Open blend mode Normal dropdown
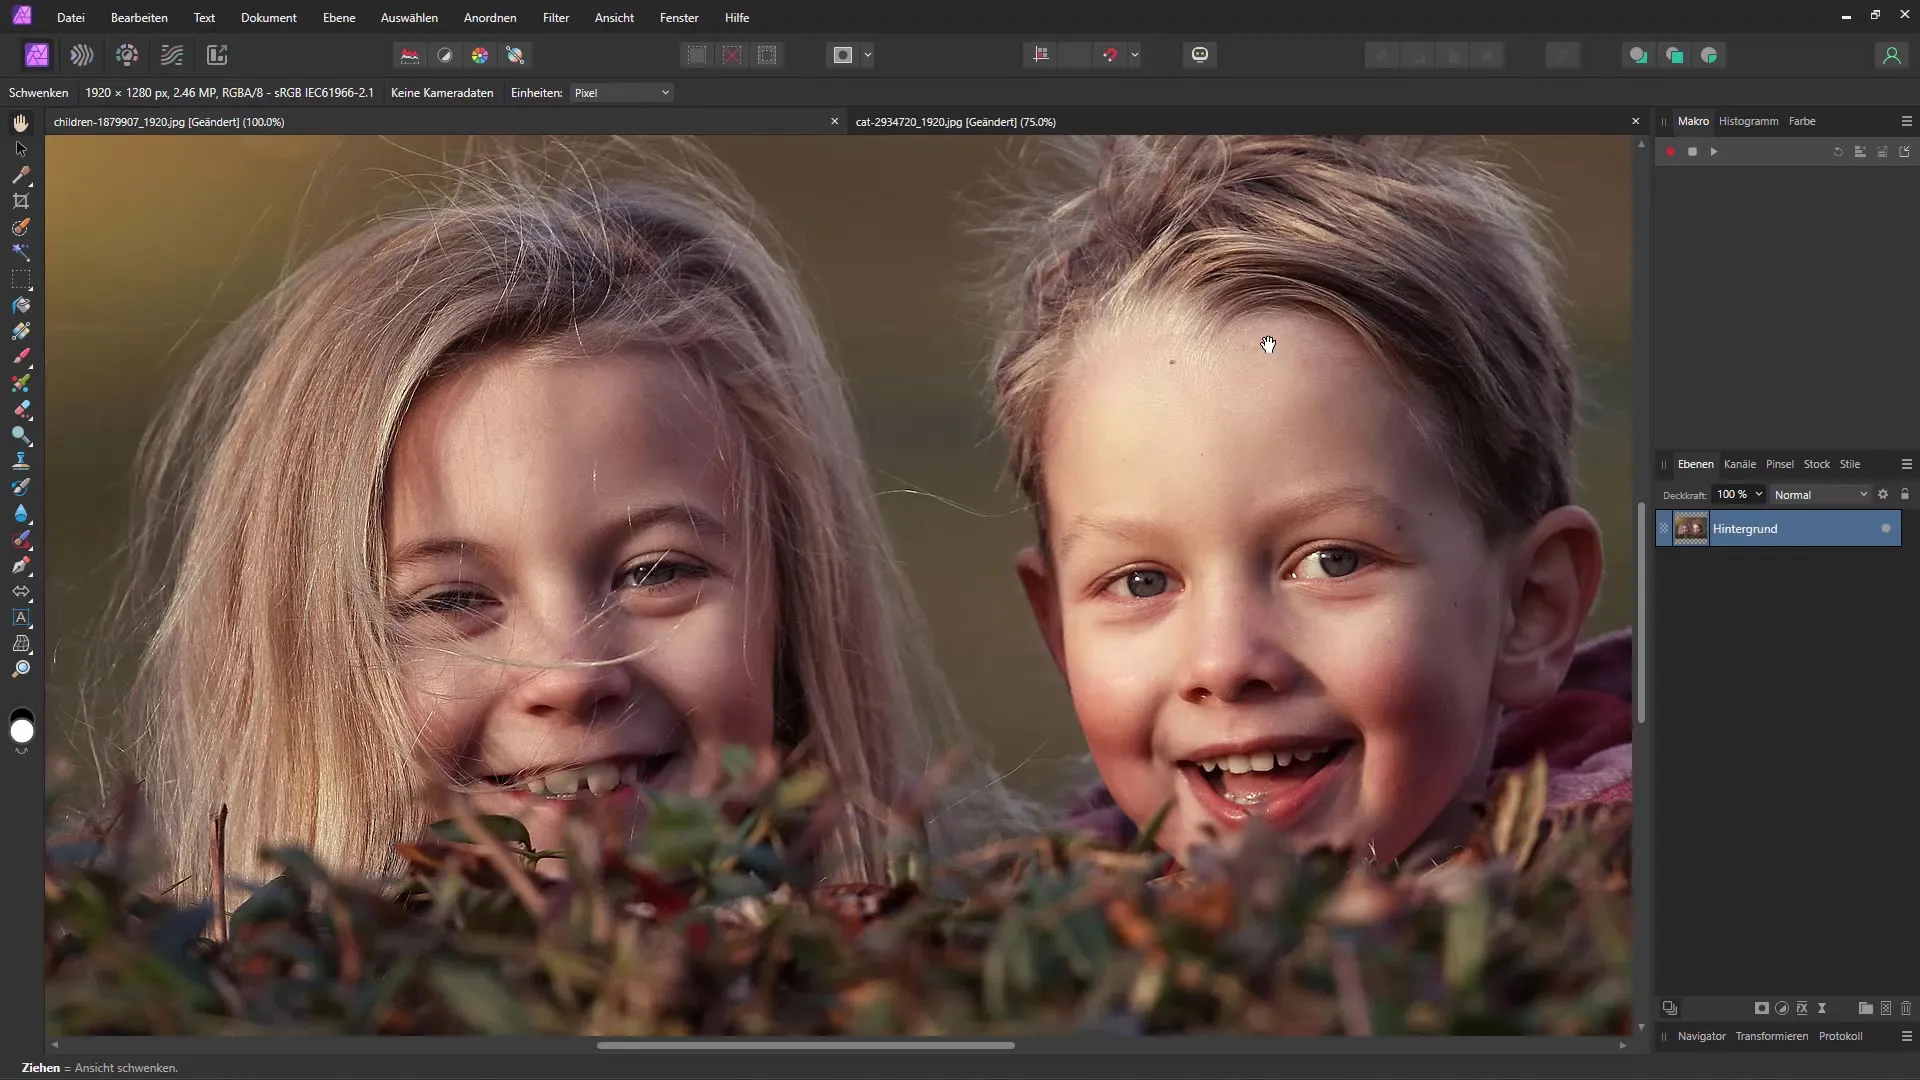Viewport: 1920px width, 1080px height. [1820, 495]
